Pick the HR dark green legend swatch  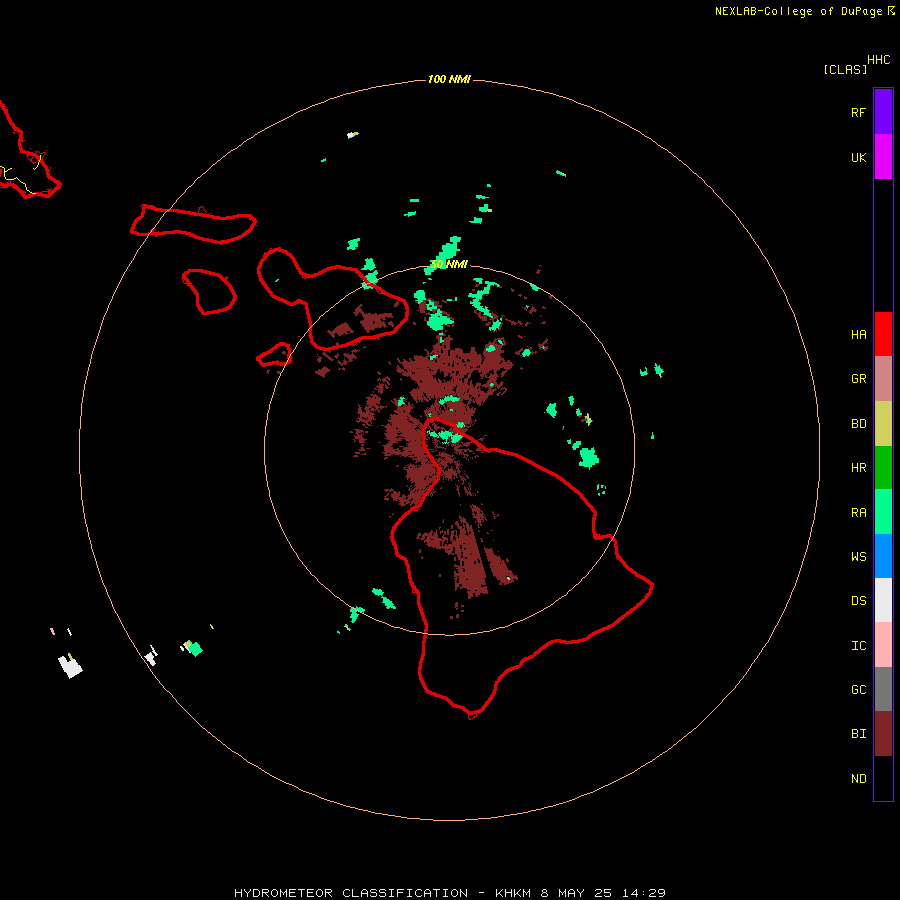click(x=883, y=468)
